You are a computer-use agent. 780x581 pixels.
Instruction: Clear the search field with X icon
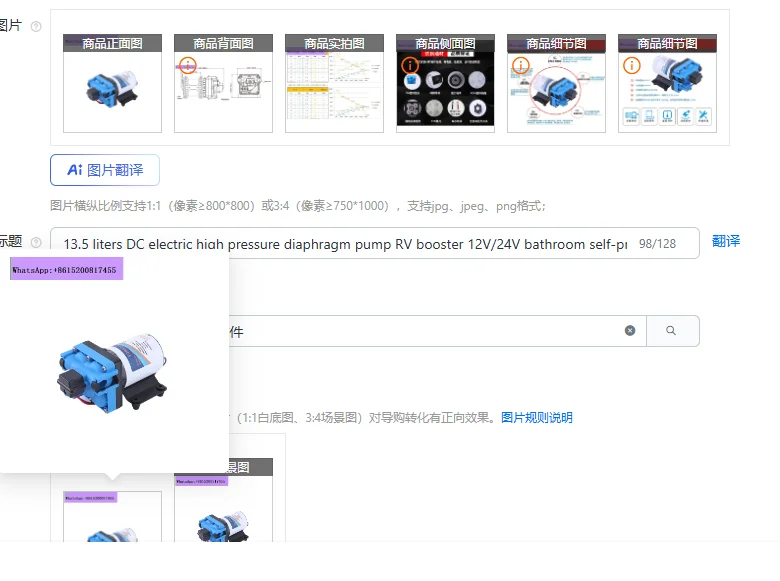click(x=630, y=331)
